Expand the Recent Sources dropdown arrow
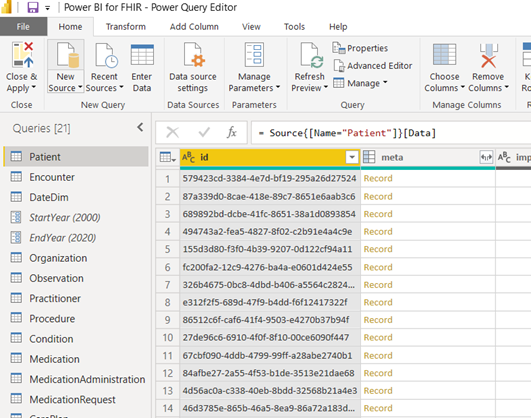Viewport: 531px width, 418px height. [121, 87]
